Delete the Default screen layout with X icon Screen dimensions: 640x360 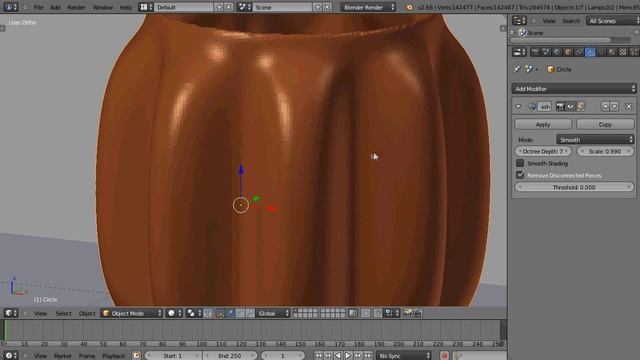click(229, 7)
